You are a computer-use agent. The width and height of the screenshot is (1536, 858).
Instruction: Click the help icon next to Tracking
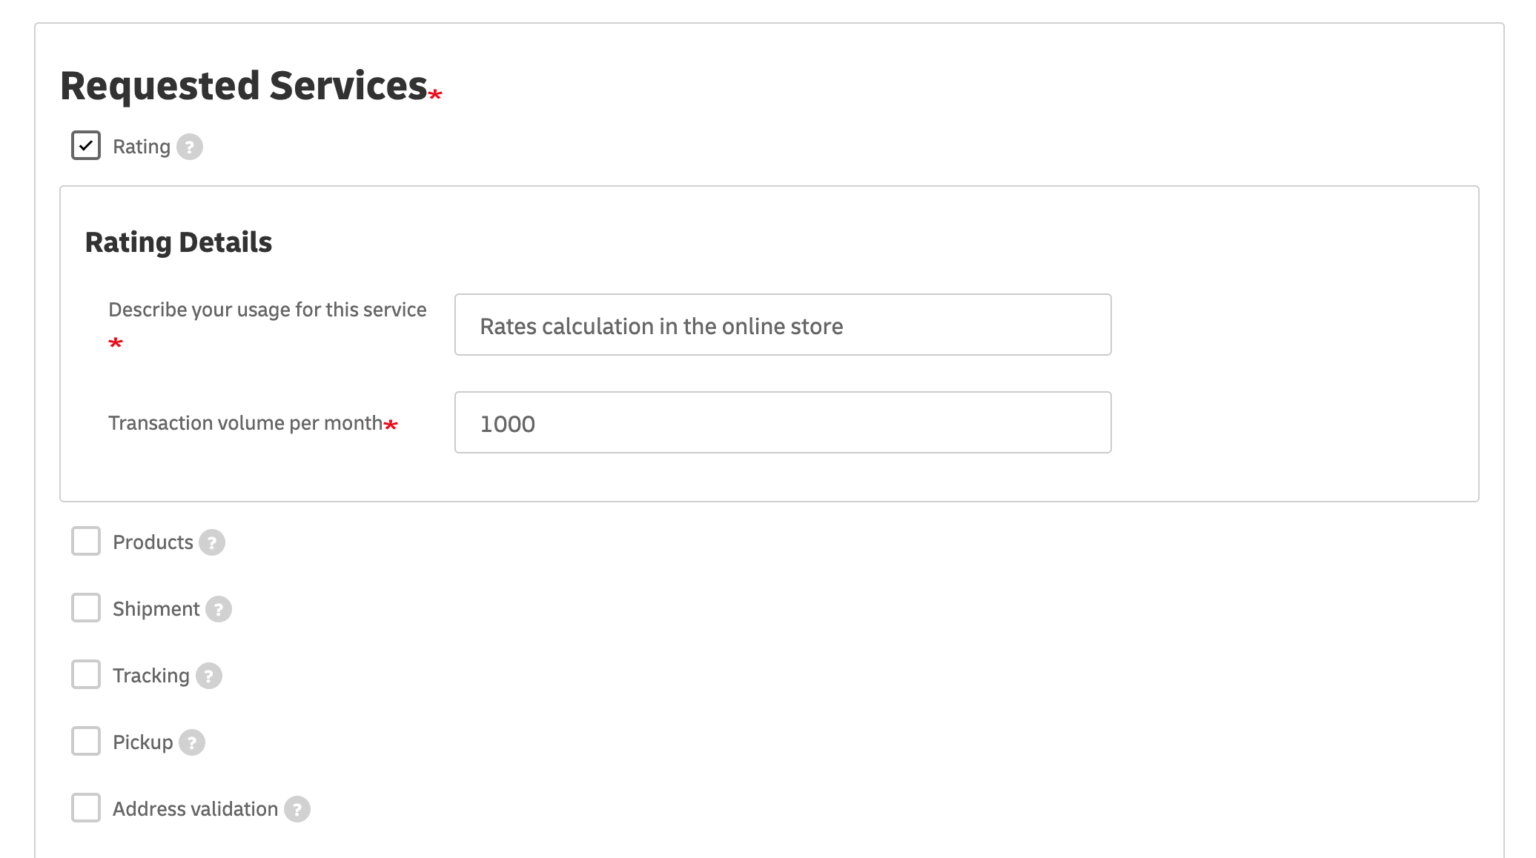coord(208,675)
